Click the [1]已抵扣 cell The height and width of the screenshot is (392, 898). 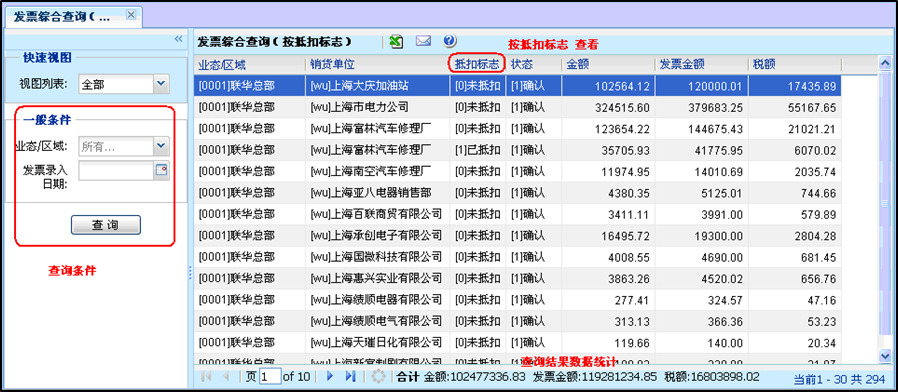pyautogui.click(x=478, y=150)
